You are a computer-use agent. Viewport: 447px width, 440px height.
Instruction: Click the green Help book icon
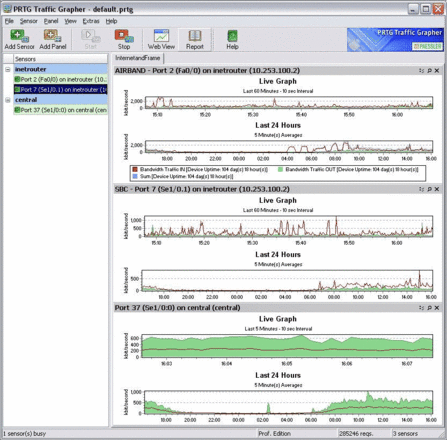[232, 39]
